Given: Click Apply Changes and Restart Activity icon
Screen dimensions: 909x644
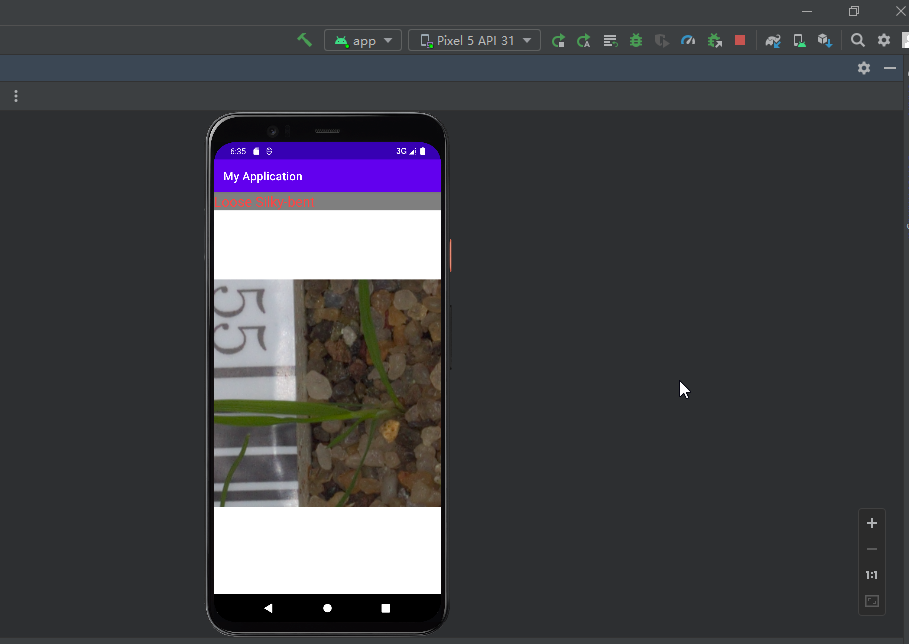Looking at the screenshot, I should 584,41.
